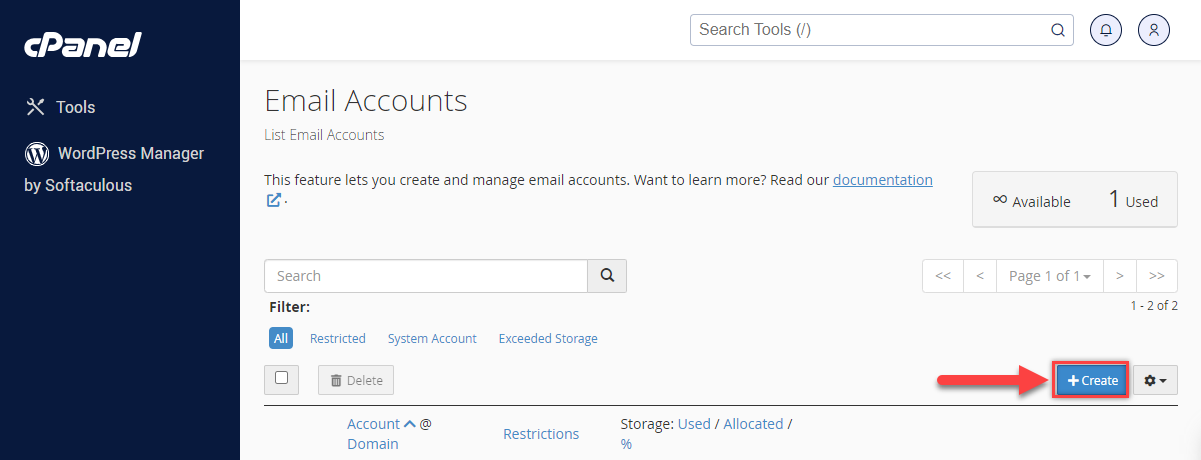
Task: Click the email search magnifier button
Action: click(606, 276)
